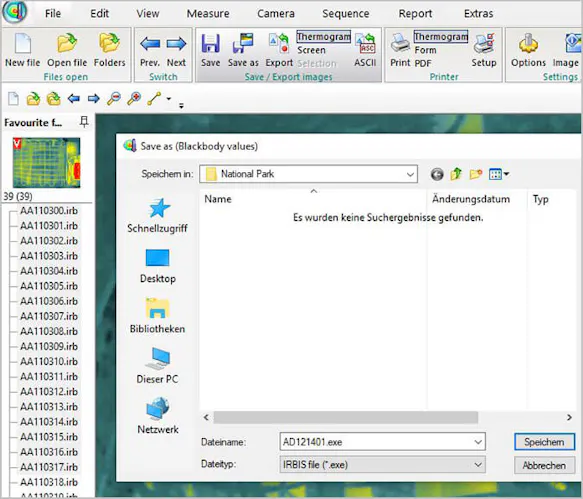583x499 pixels.
Task: Open Netzwerk in dialog sidebar
Action: (158, 416)
